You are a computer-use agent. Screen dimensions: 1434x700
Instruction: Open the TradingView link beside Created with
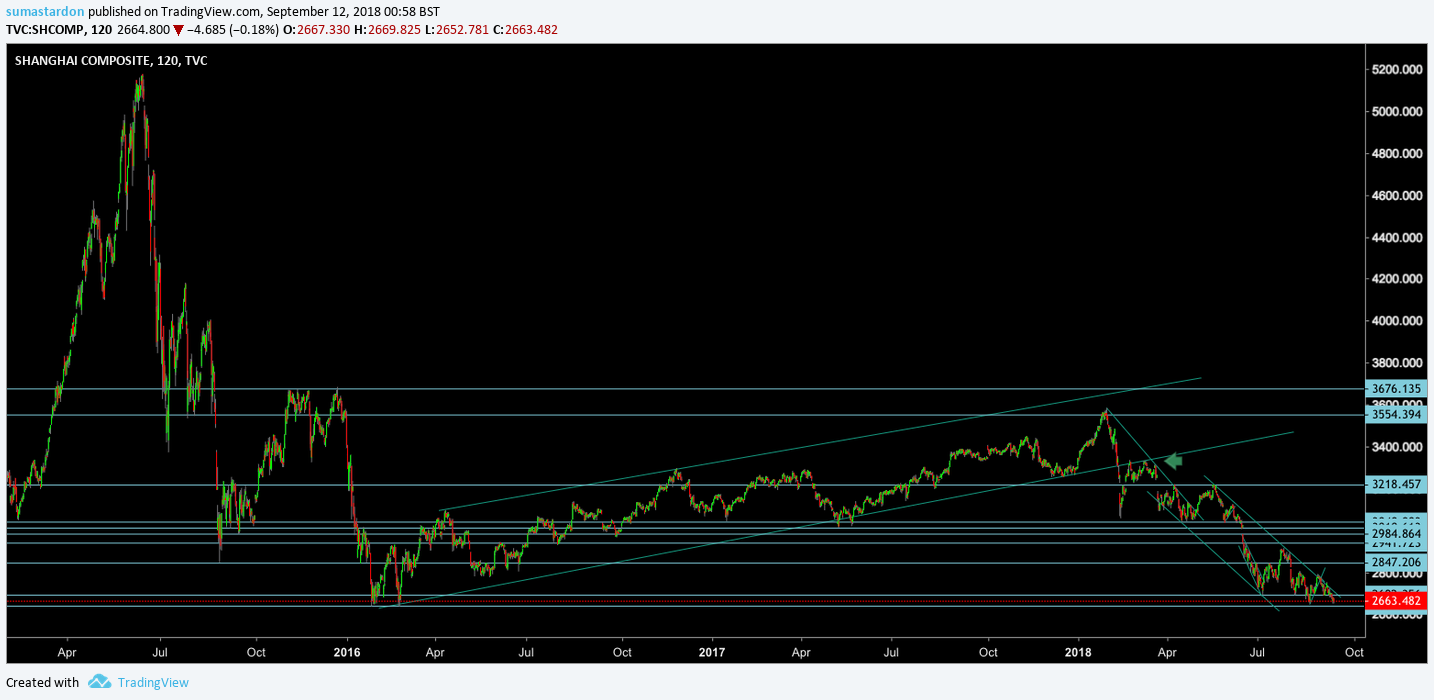click(x=153, y=682)
